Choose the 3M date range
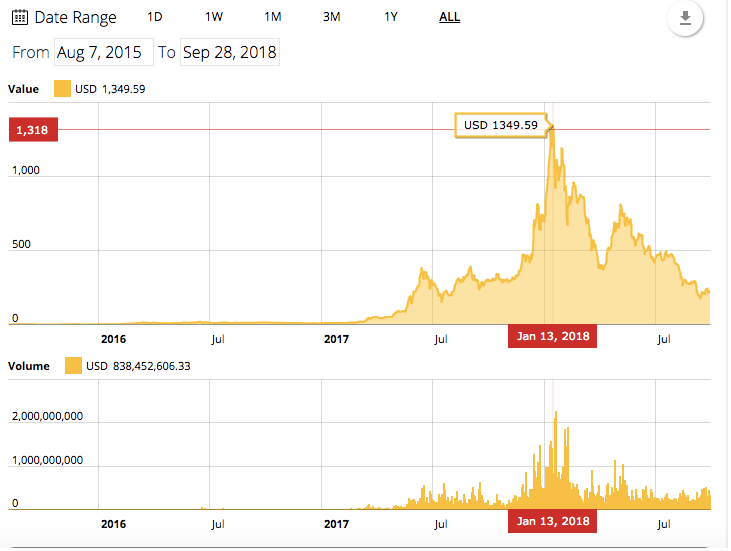Screen dimensions: 731x551 pos(331,17)
